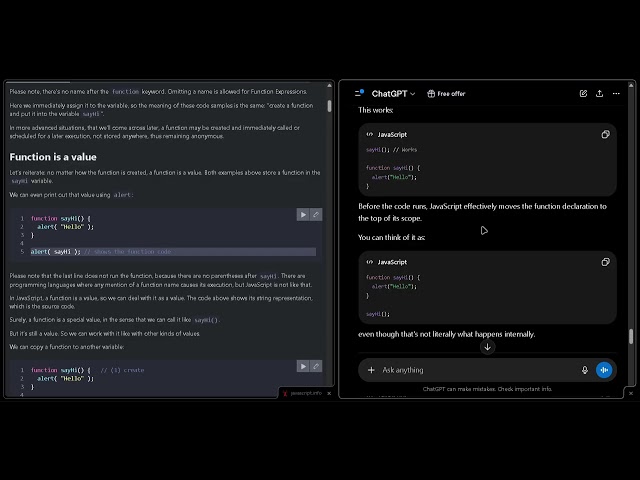Close the ChatGPT pane with the corner X
640x480 pixels.
point(631,393)
